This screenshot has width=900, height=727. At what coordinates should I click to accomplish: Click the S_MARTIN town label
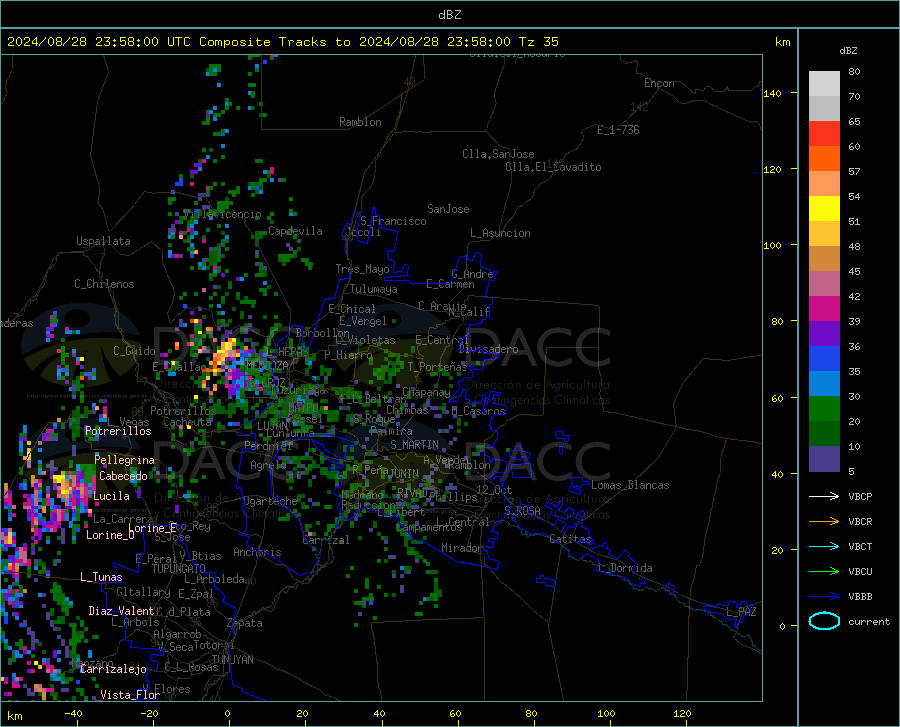pyautogui.click(x=414, y=445)
